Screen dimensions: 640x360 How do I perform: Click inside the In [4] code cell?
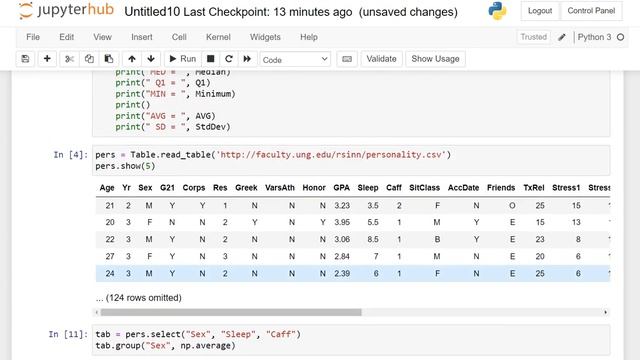tap(351, 160)
